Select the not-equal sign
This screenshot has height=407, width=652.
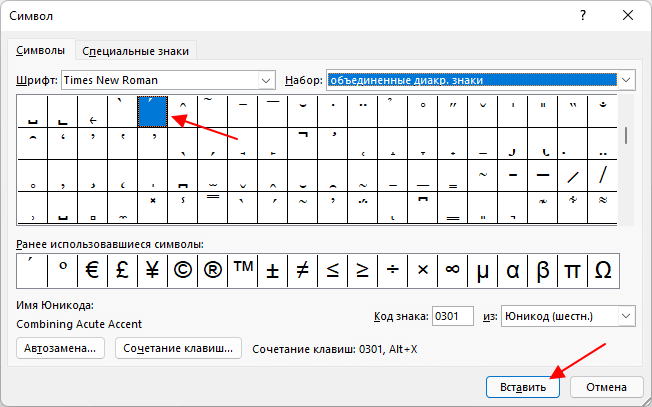pos(302,271)
